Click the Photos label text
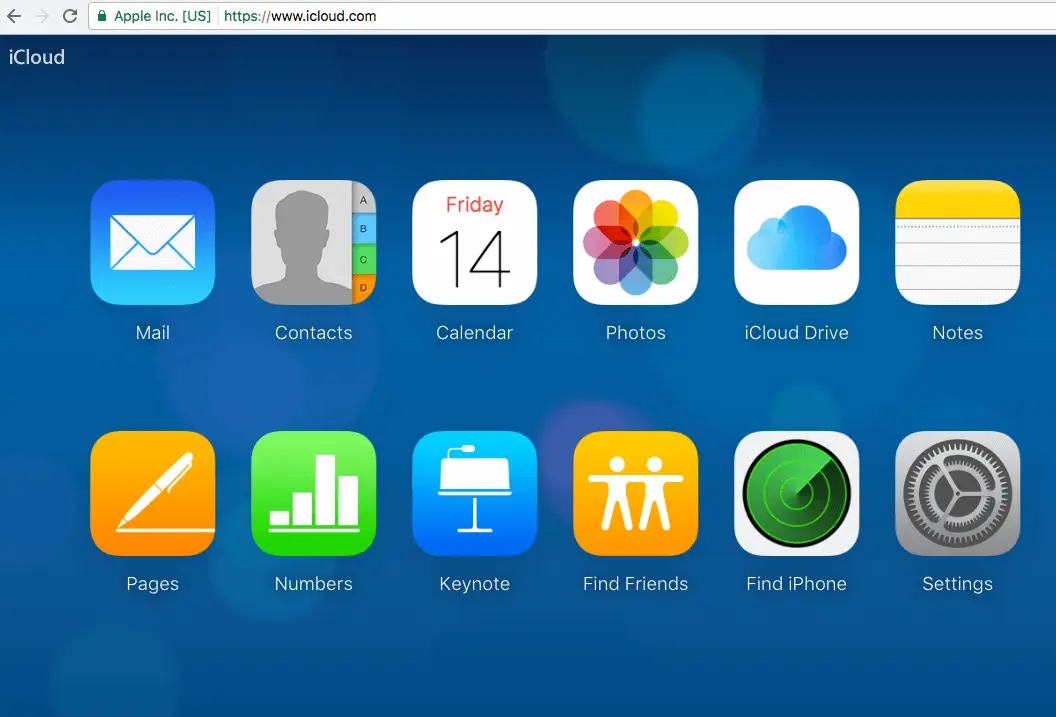 [636, 333]
